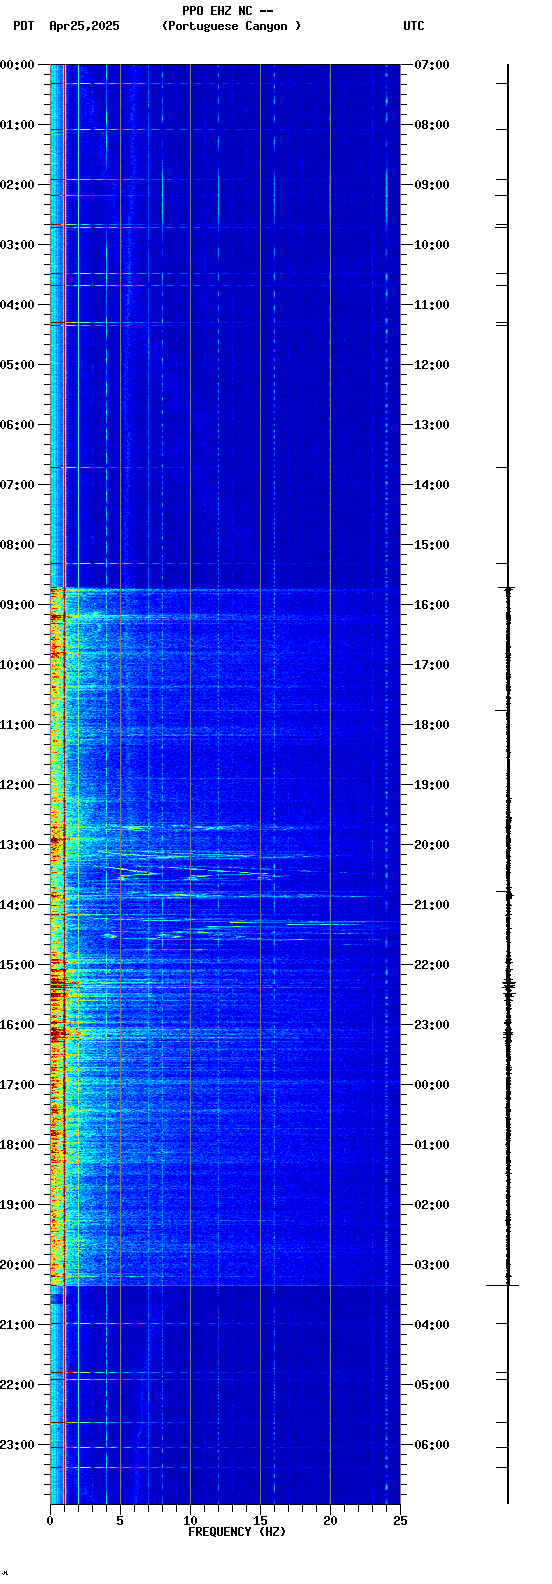Click the UTC time label '16:00'

[x=432, y=605]
